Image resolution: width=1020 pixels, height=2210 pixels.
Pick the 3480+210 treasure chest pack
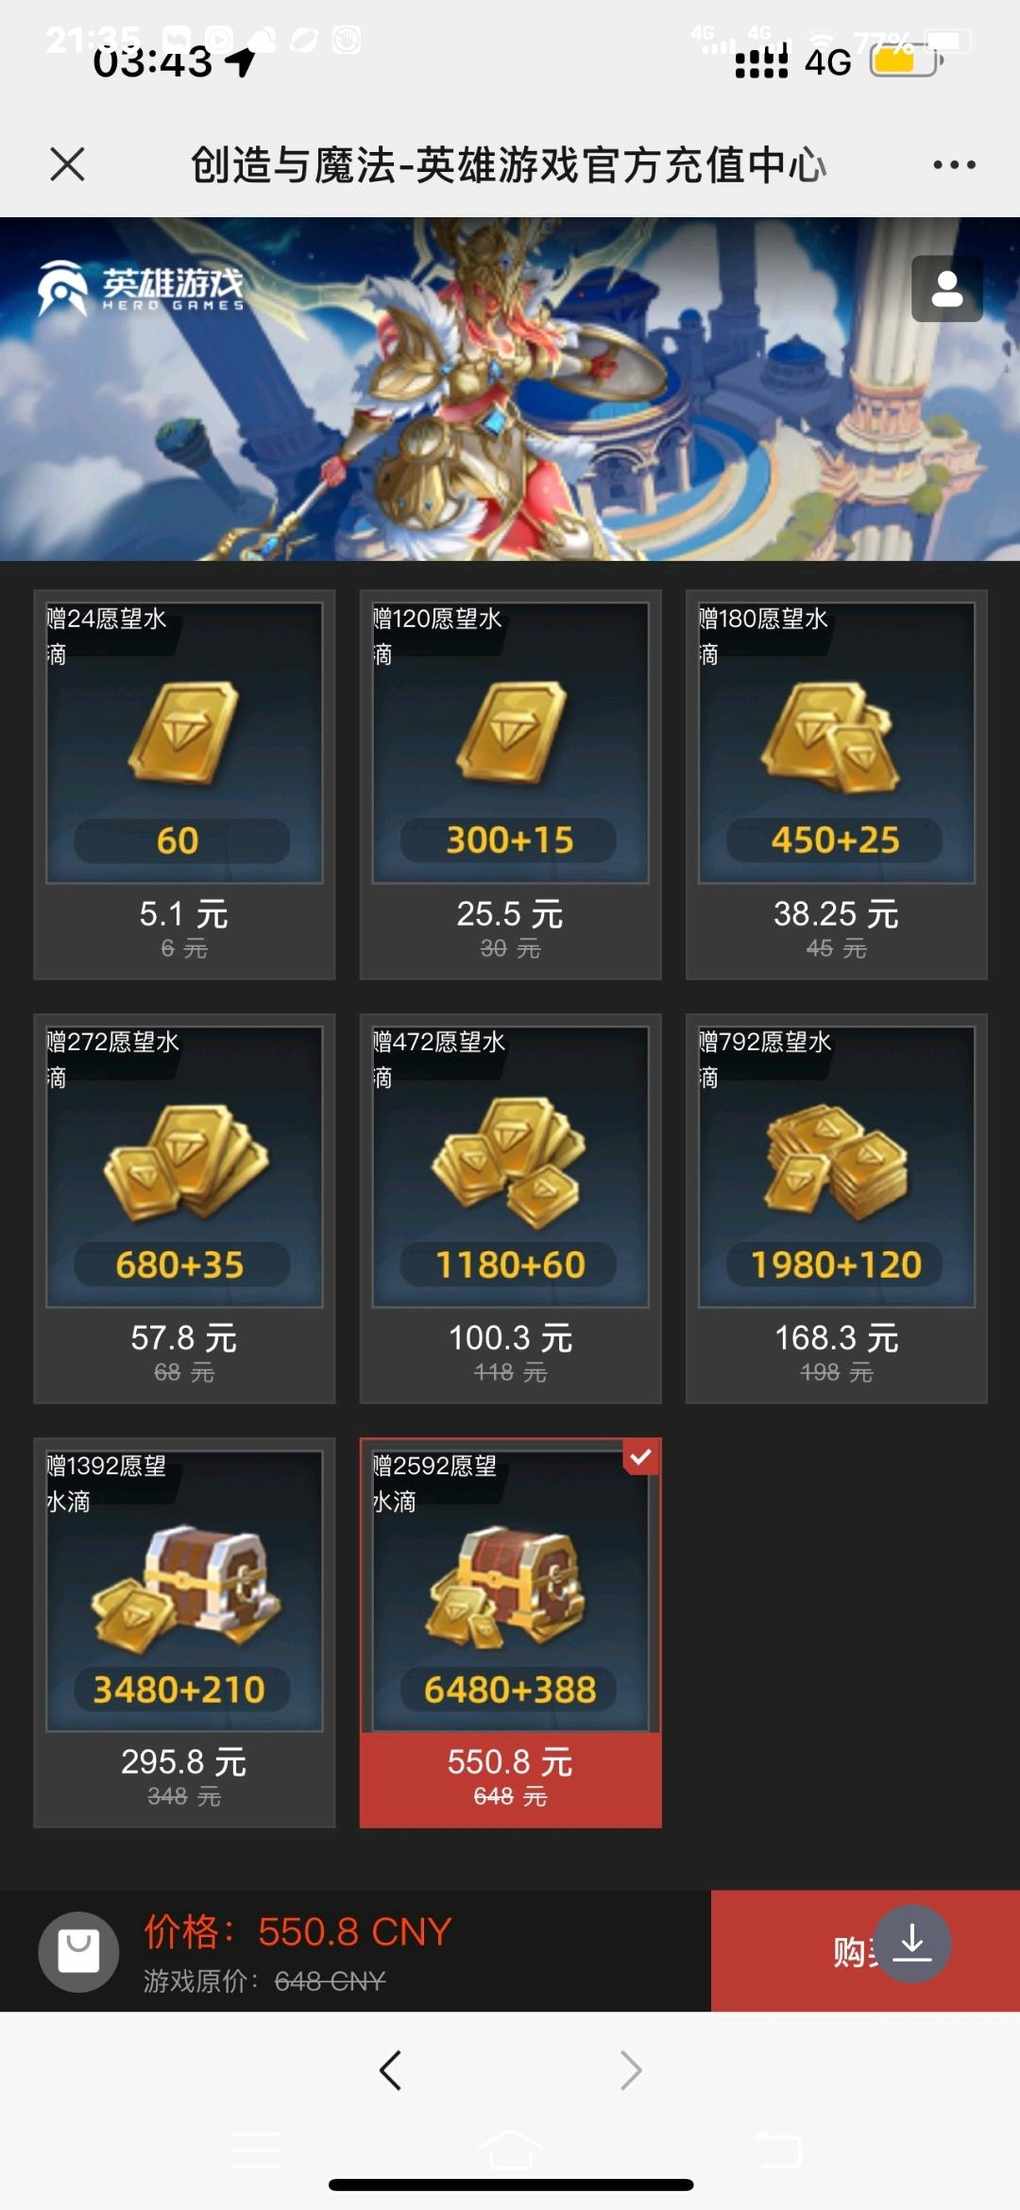click(x=184, y=1632)
